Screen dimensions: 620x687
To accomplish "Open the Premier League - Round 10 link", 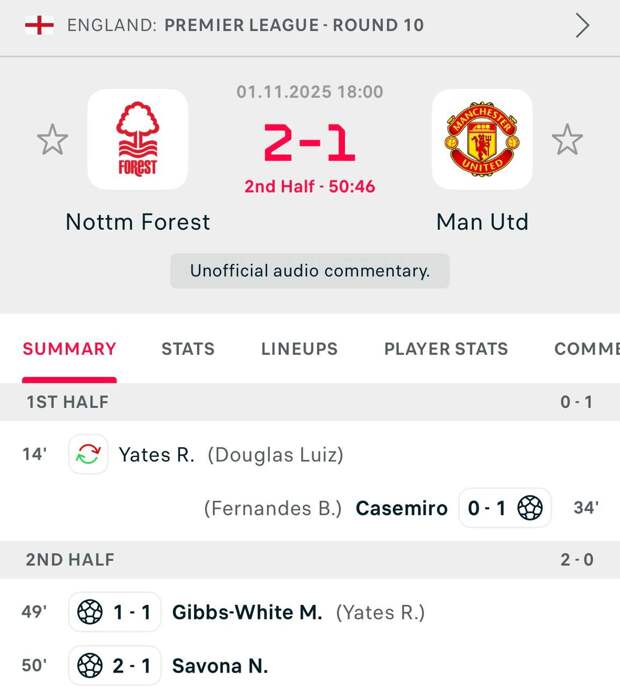I will pos(294,25).
